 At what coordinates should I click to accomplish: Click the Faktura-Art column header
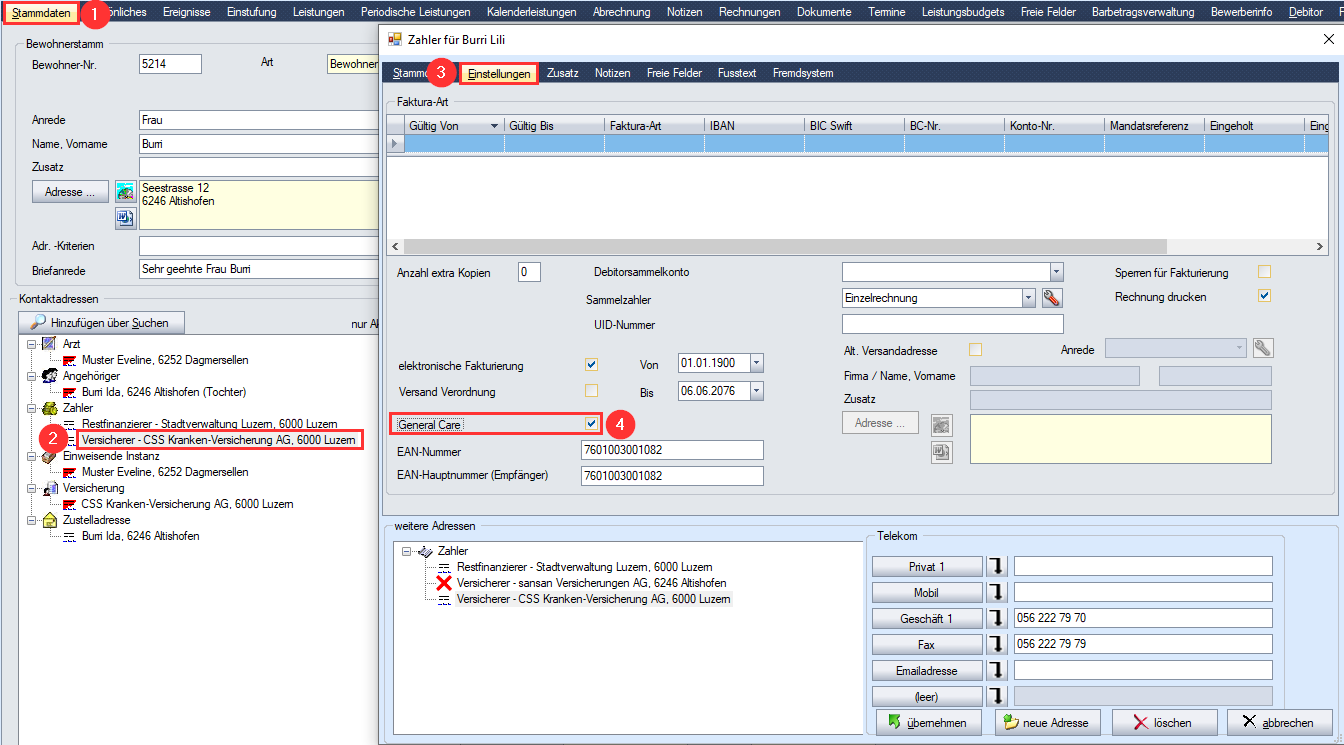(654, 126)
